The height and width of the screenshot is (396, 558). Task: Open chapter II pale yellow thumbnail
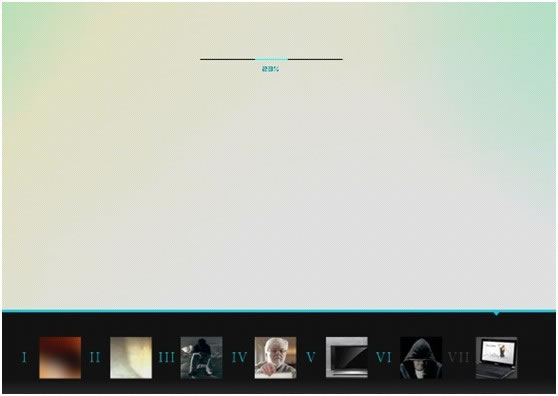[x=131, y=358]
